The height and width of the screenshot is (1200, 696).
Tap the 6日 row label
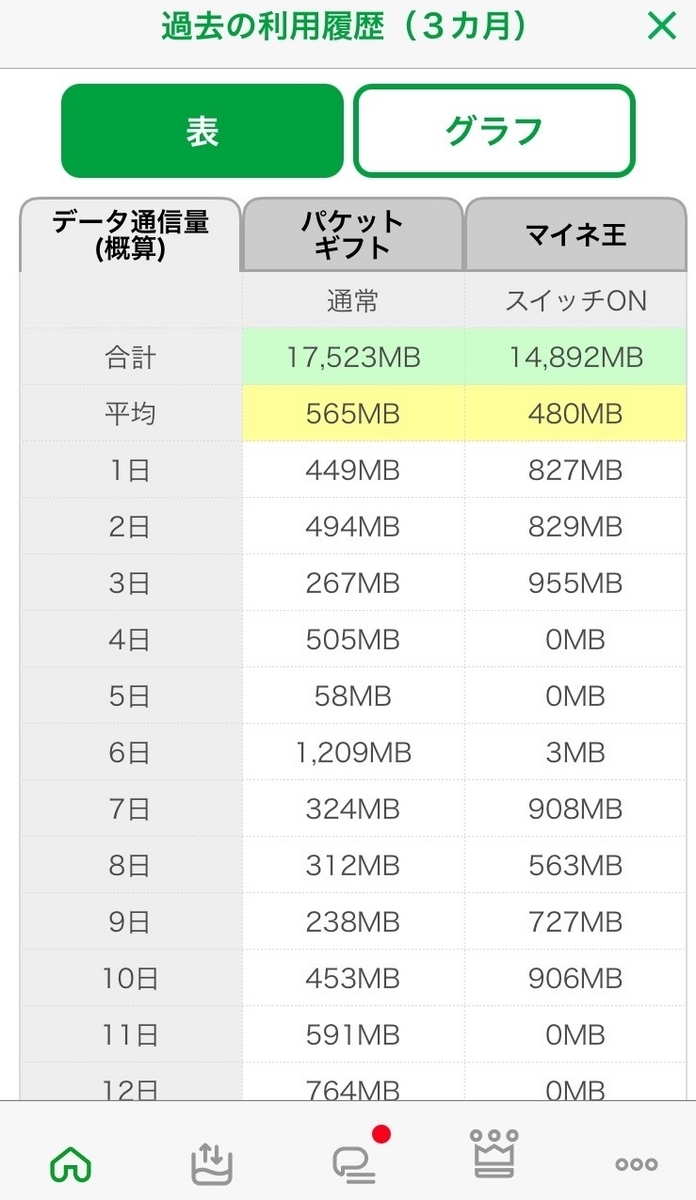(x=130, y=752)
